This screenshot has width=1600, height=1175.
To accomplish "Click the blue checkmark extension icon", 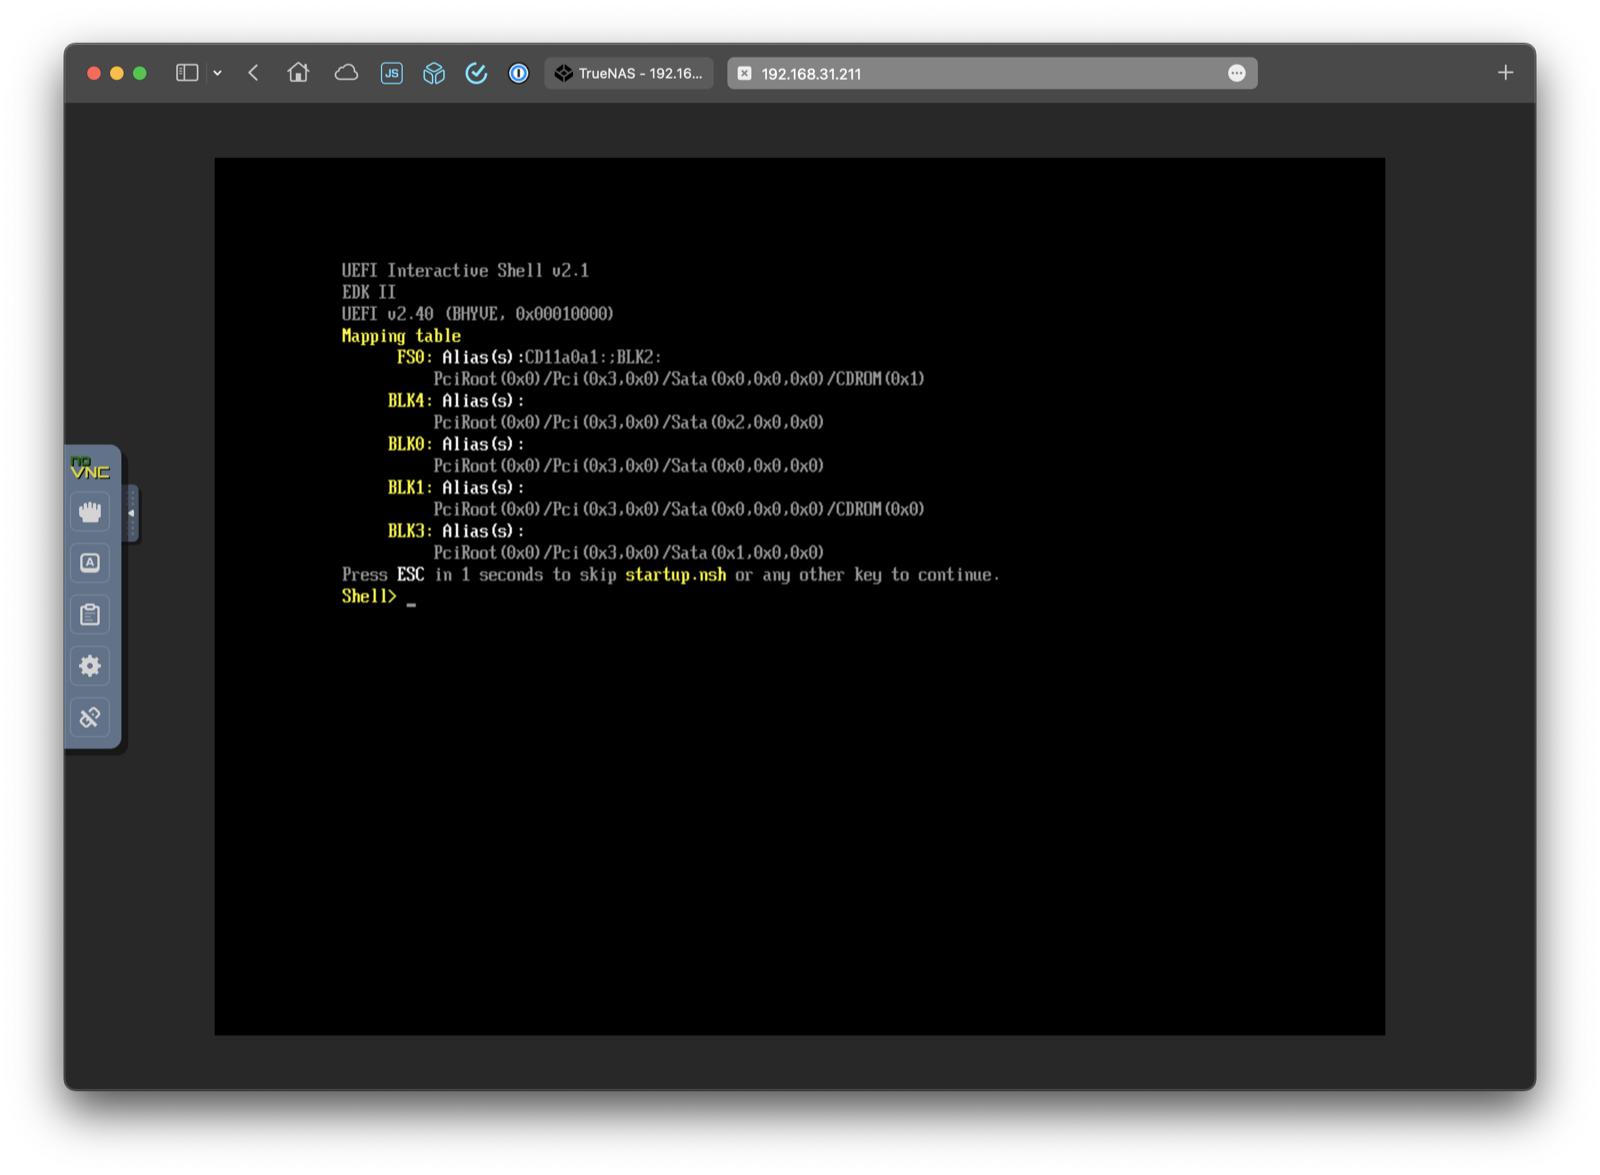I will click(x=476, y=73).
